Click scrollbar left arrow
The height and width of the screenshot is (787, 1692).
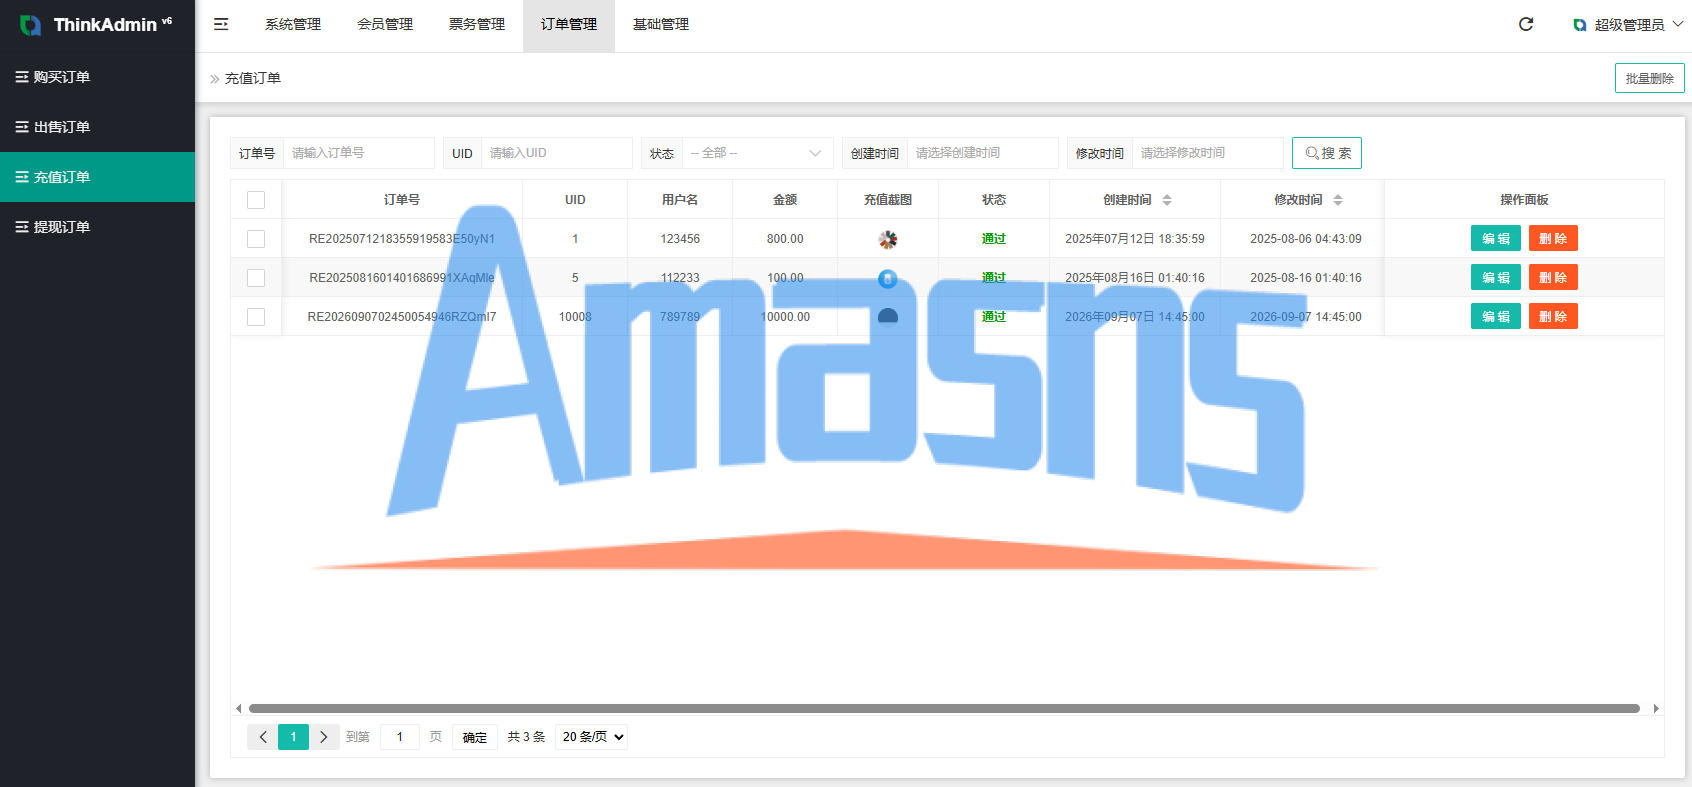[238, 708]
